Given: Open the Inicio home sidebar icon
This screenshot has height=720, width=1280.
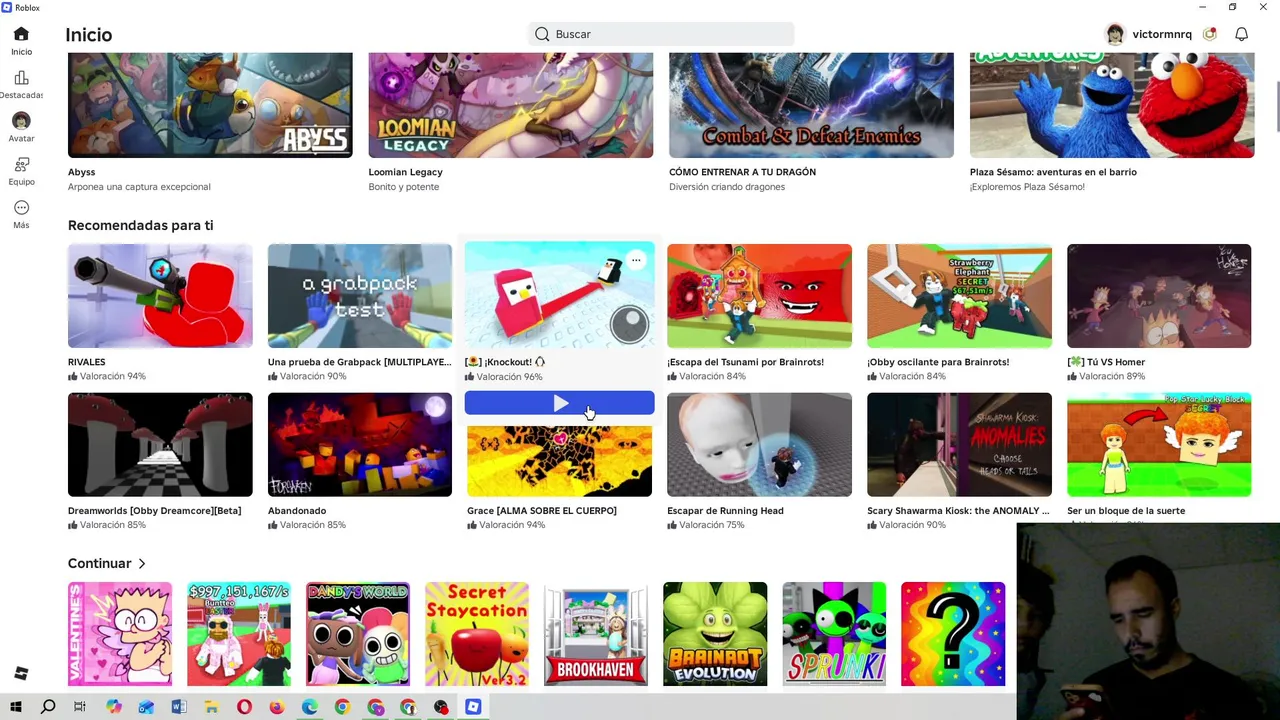Looking at the screenshot, I should pos(21,34).
